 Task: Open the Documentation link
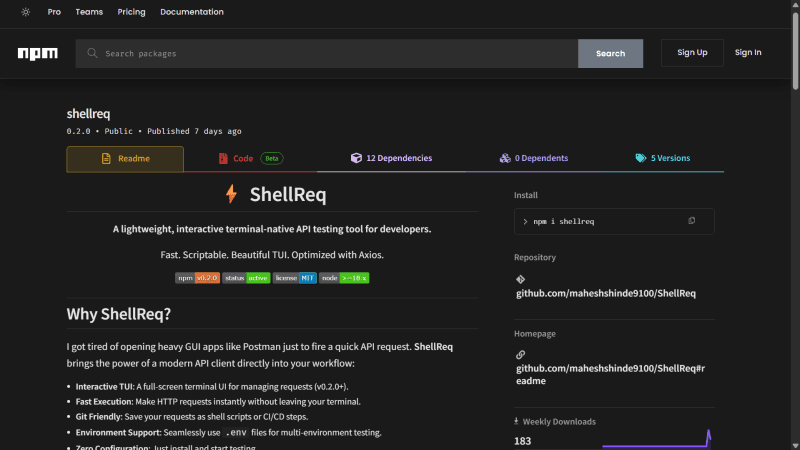tap(192, 12)
